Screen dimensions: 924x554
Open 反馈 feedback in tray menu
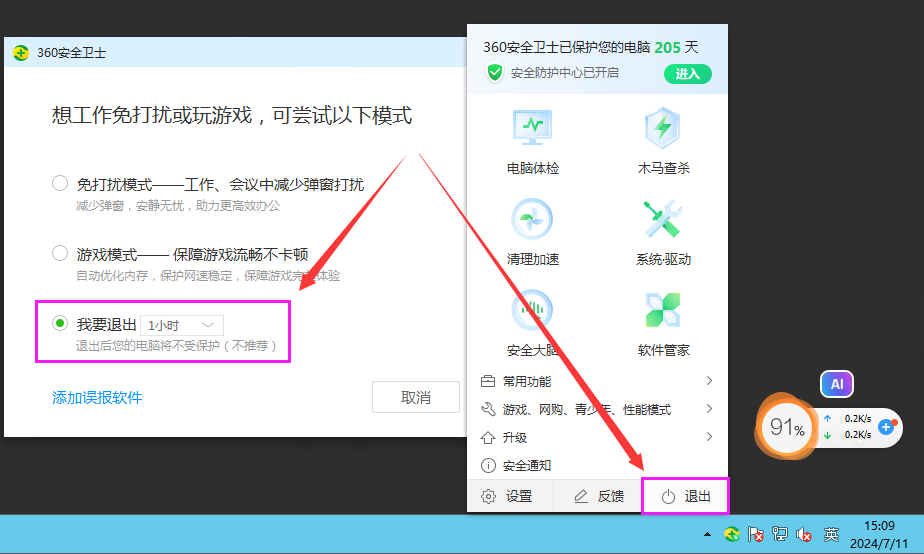tap(599, 496)
